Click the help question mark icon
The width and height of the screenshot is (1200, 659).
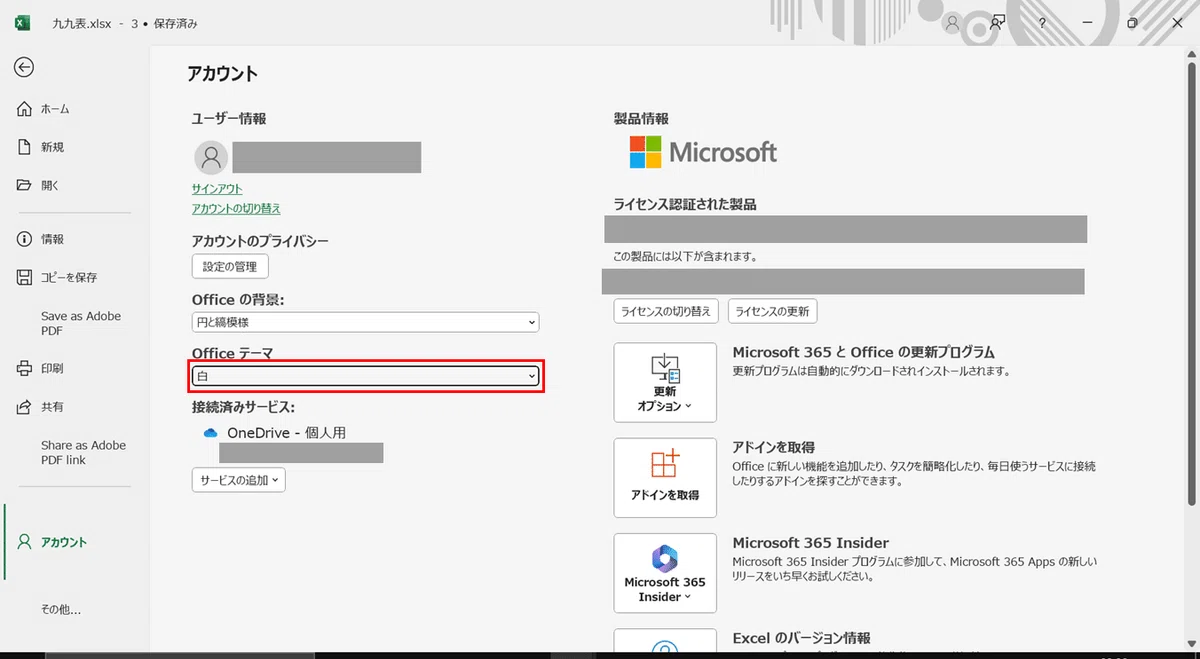click(x=1042, y=22)
